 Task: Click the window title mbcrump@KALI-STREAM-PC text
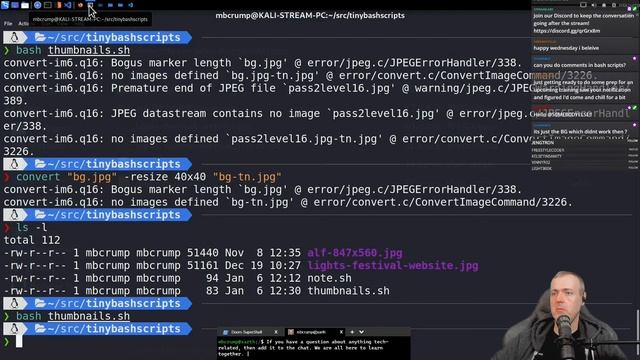point(310,16)
